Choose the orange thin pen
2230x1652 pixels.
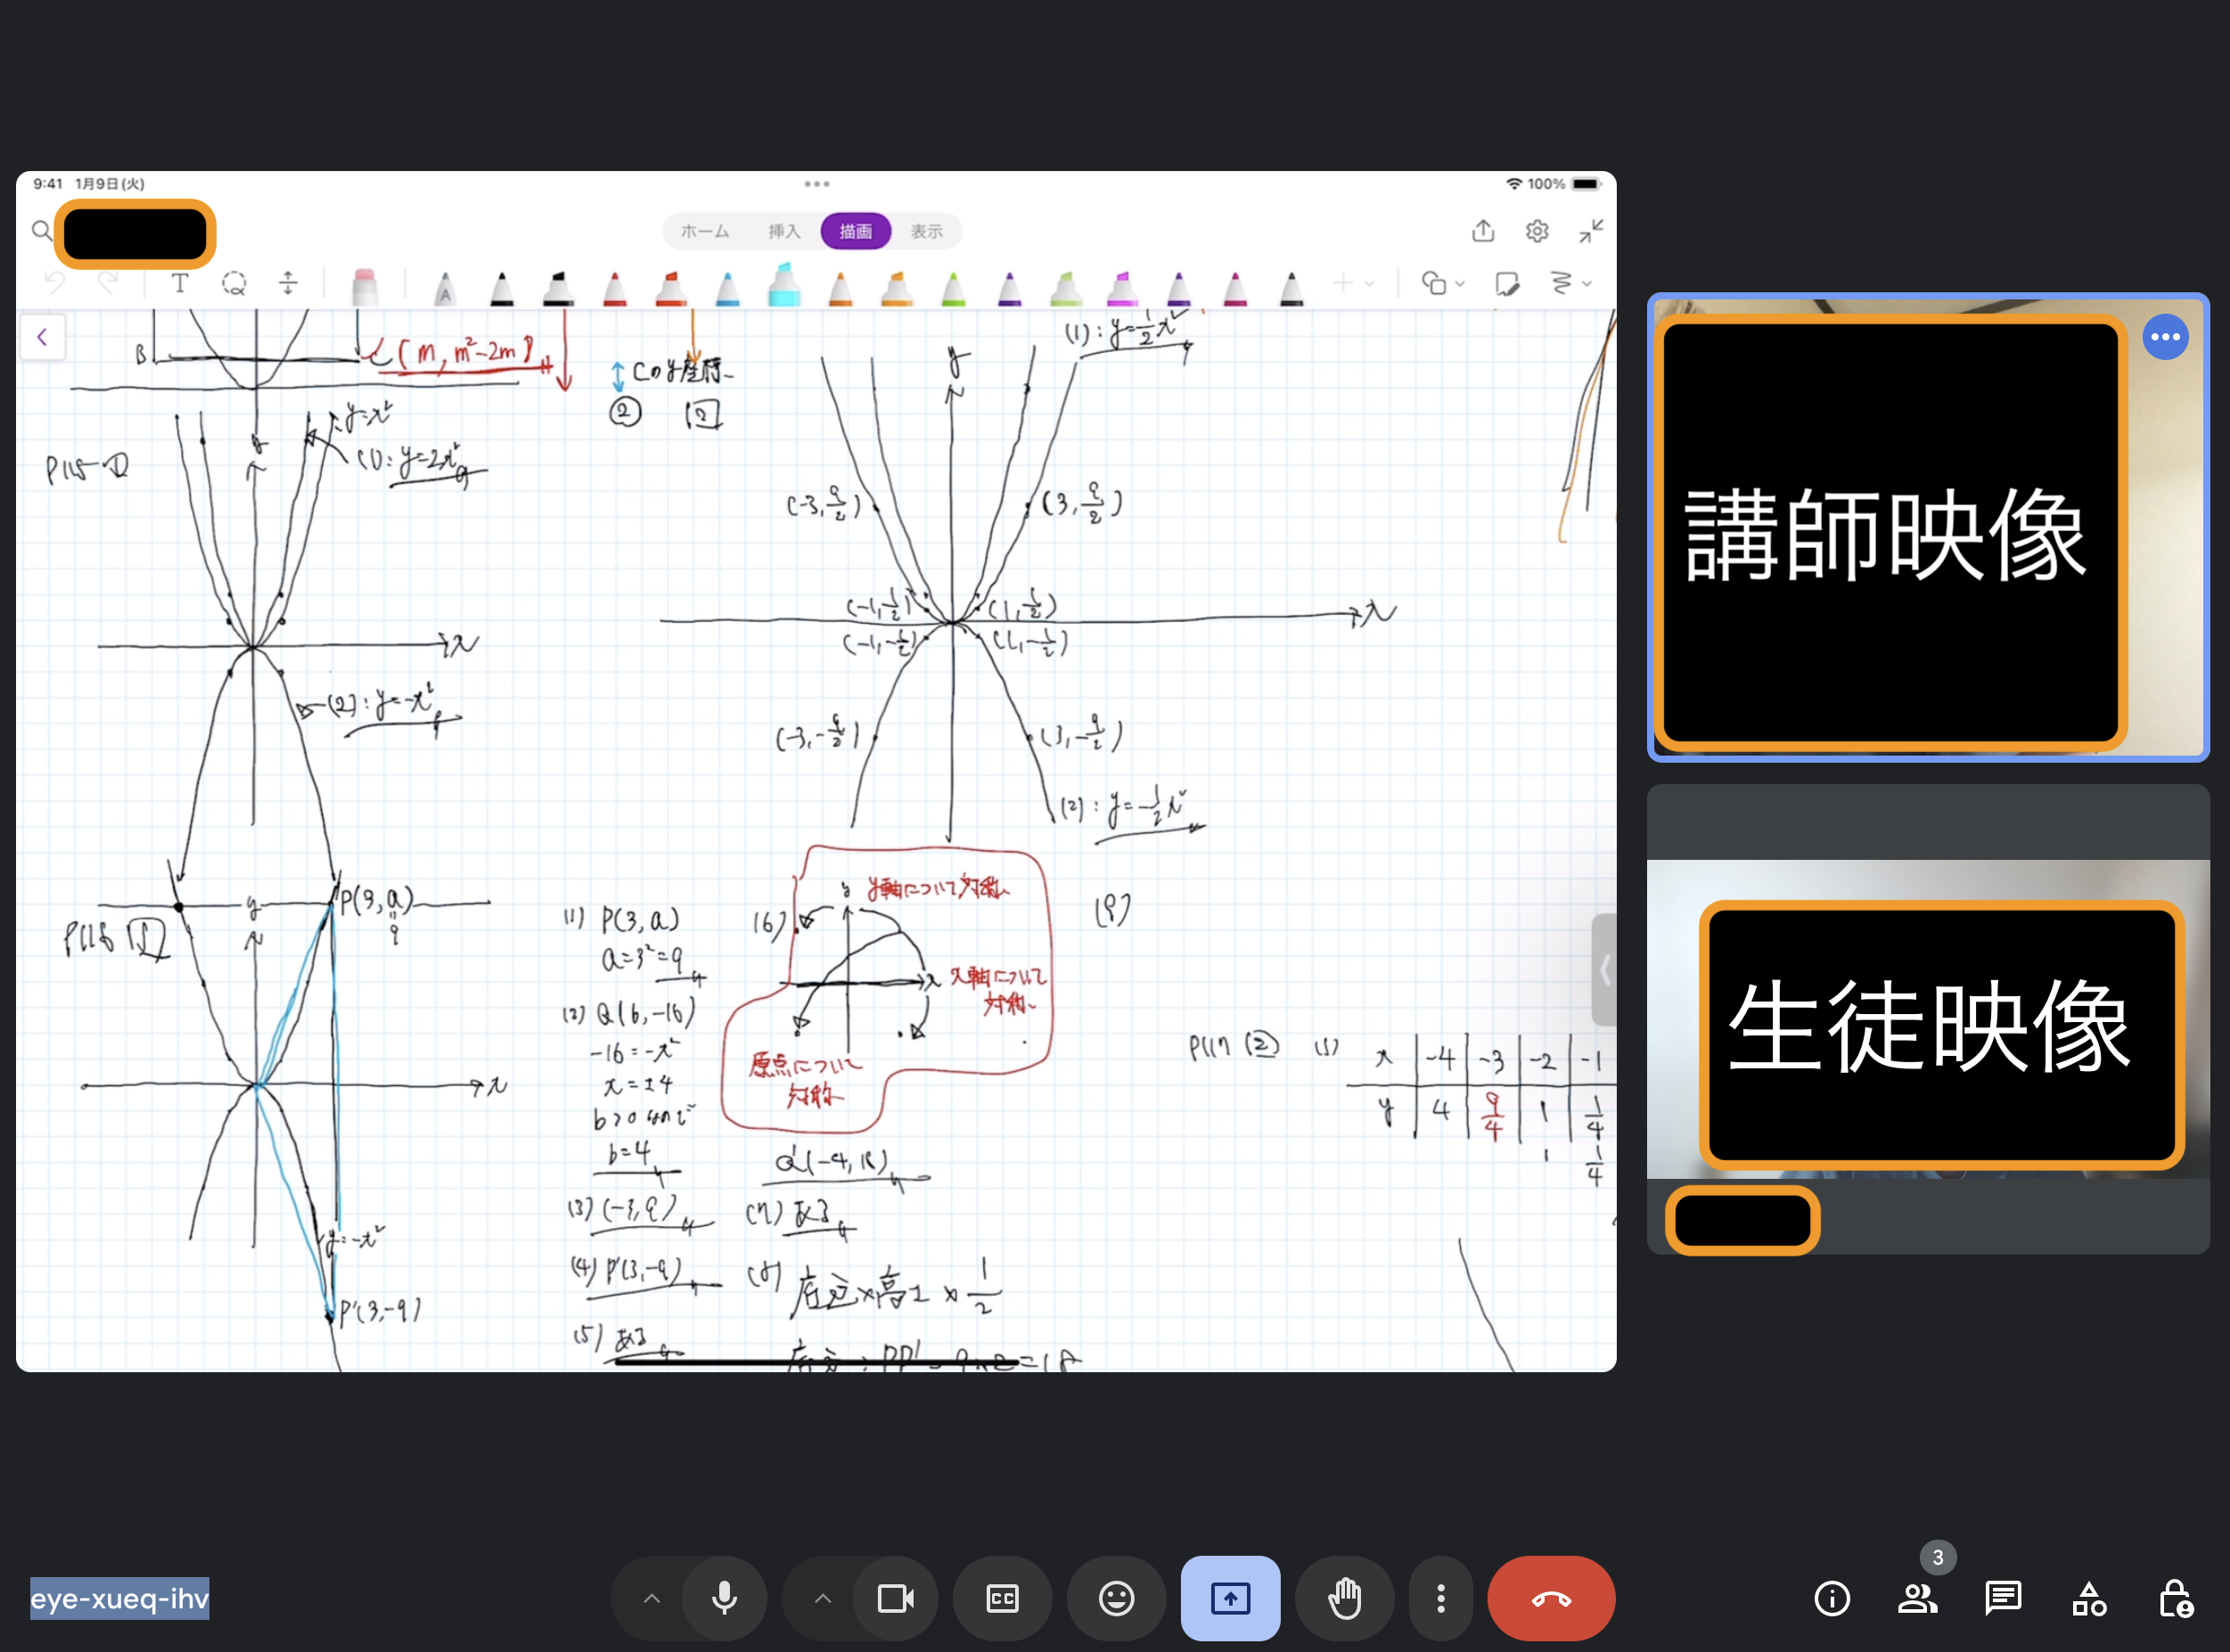pyautogui.click(x=841, y=288)
